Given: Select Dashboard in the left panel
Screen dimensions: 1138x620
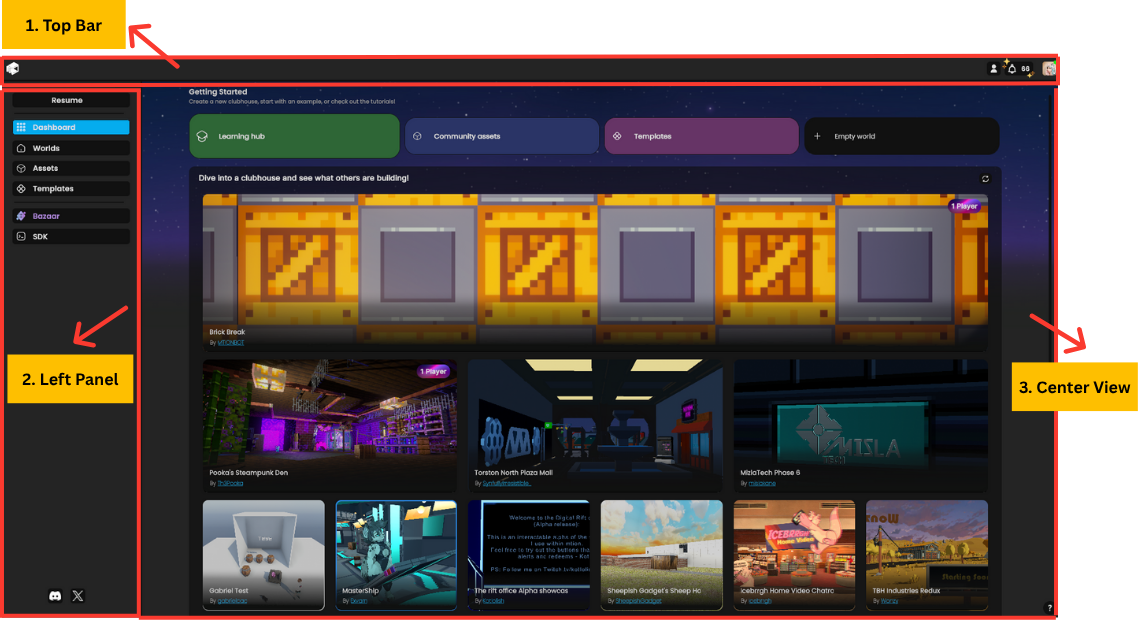Looking at the screenshot, I should tap(71, 128).
